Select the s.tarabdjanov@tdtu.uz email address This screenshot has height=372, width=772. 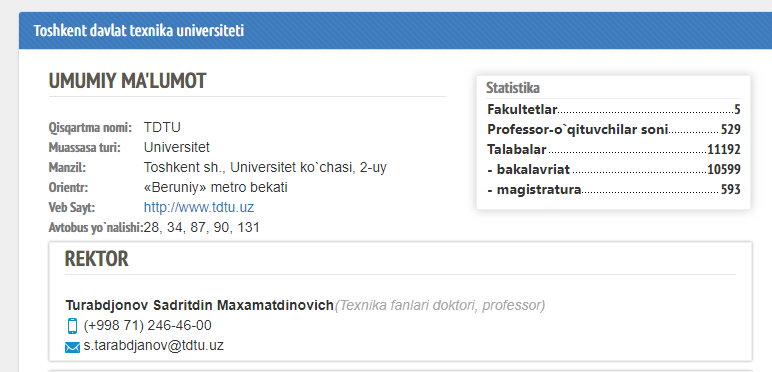point(154,345)
